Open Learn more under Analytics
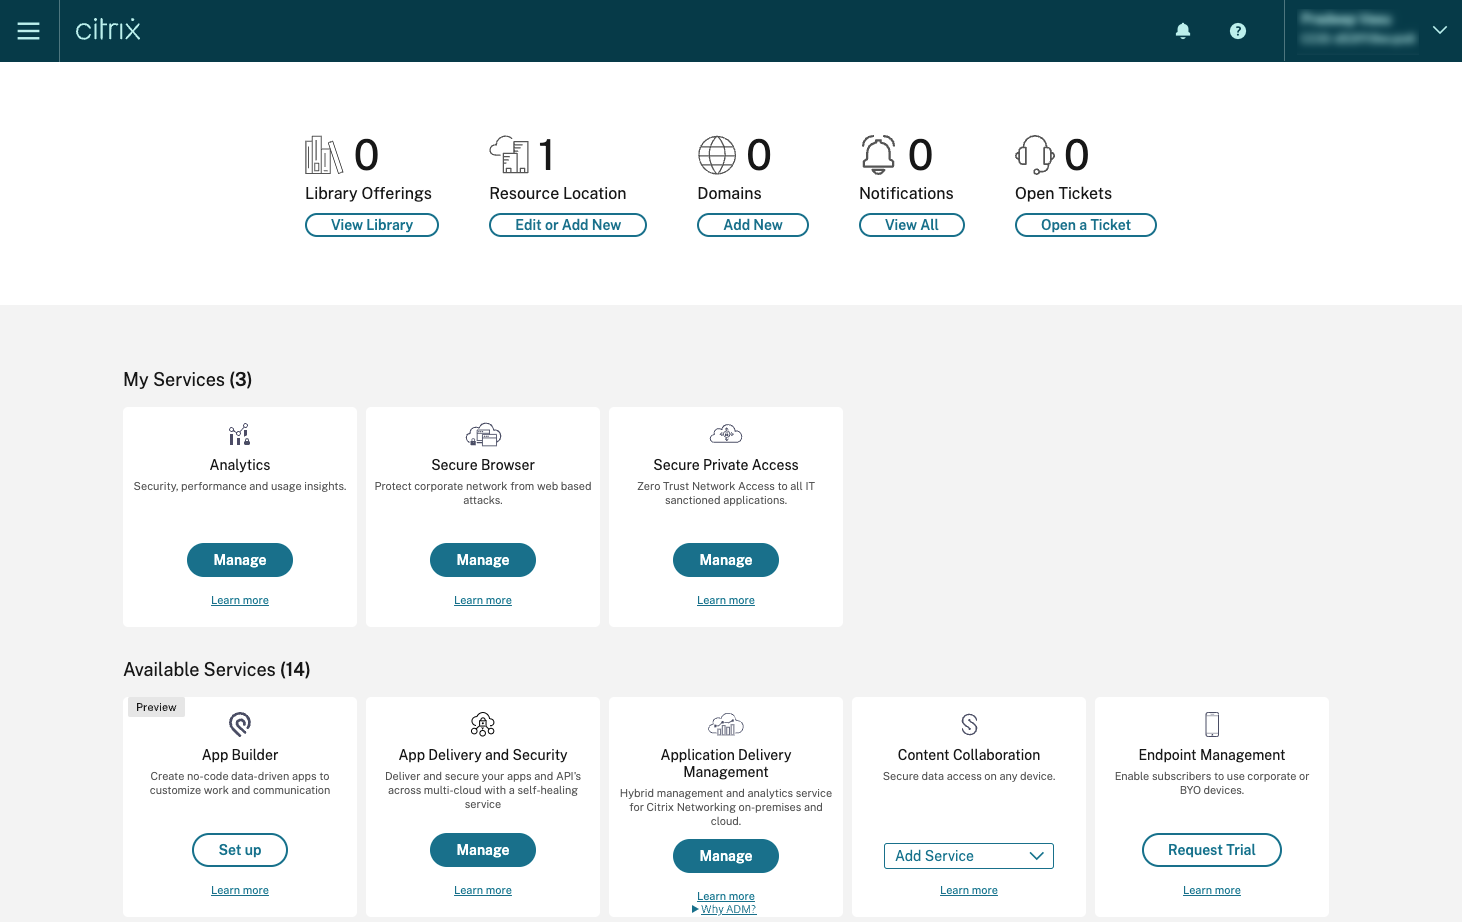Image resolution: width=1462 pixels, height=922 pixels. pyautogui.click(x=240, y=601)
